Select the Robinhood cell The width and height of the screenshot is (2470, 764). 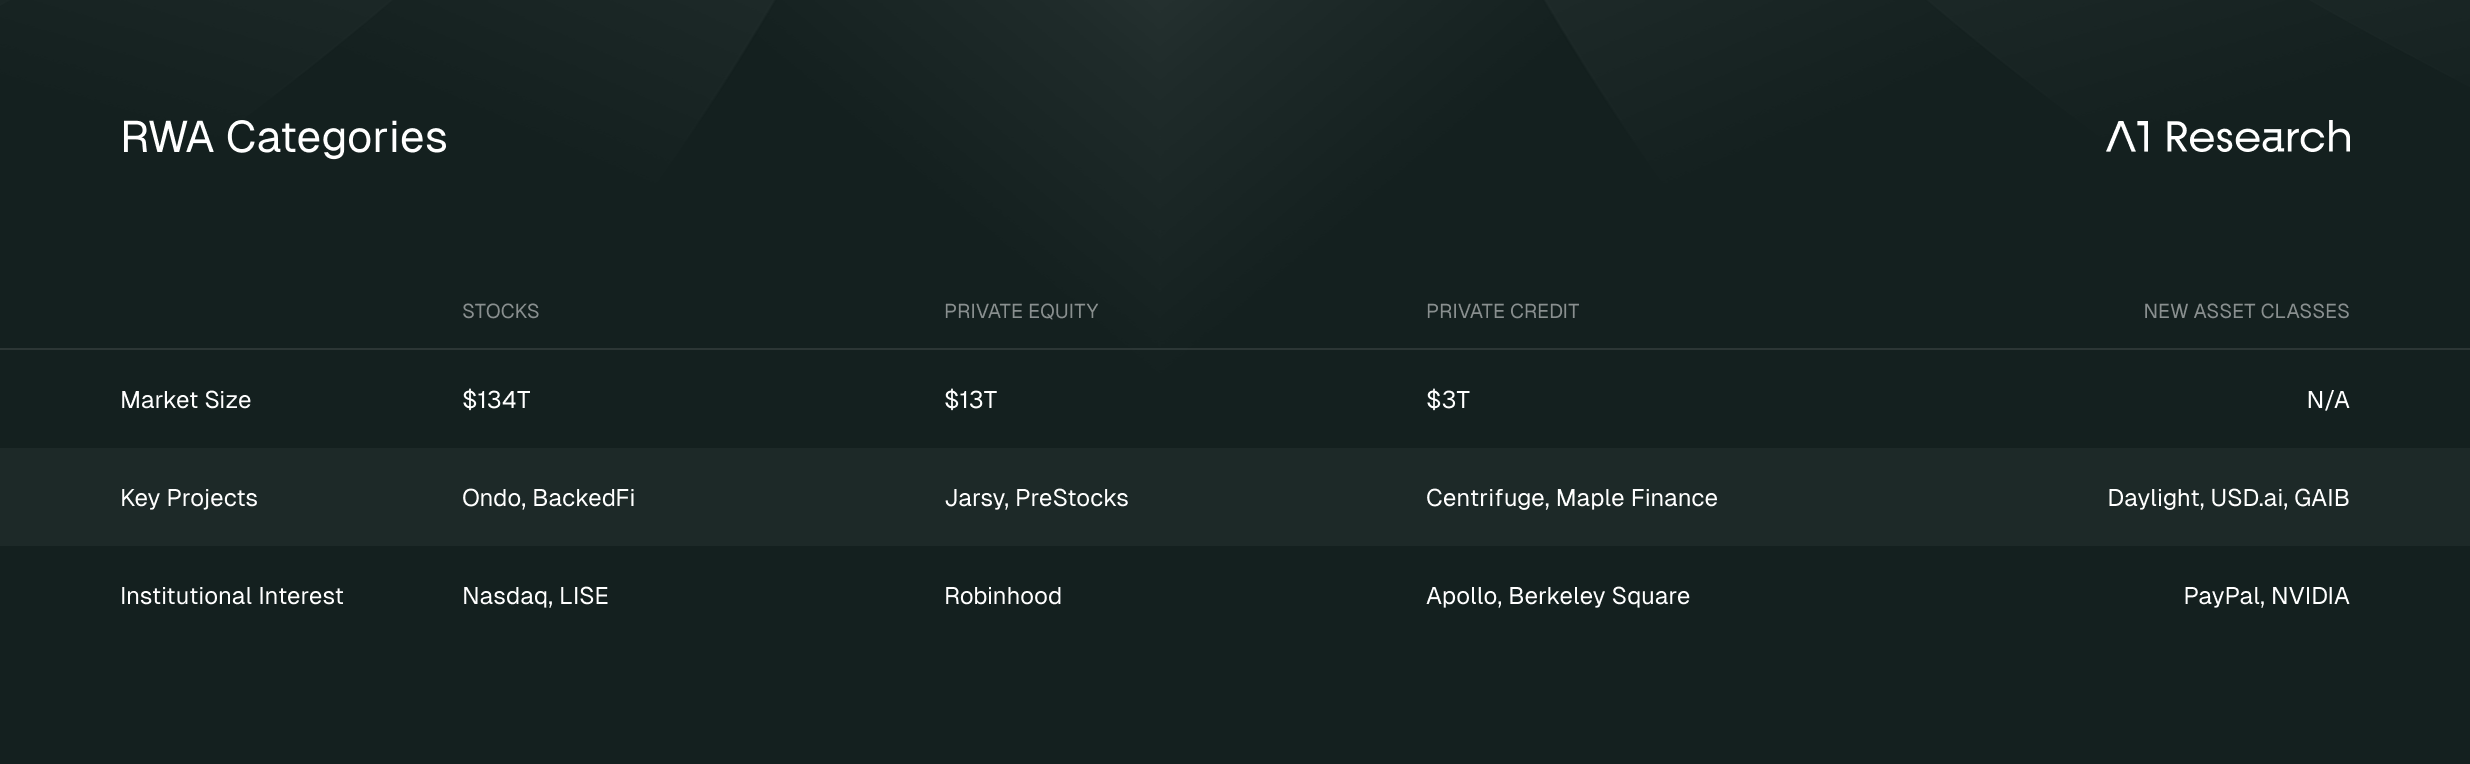1003,596
